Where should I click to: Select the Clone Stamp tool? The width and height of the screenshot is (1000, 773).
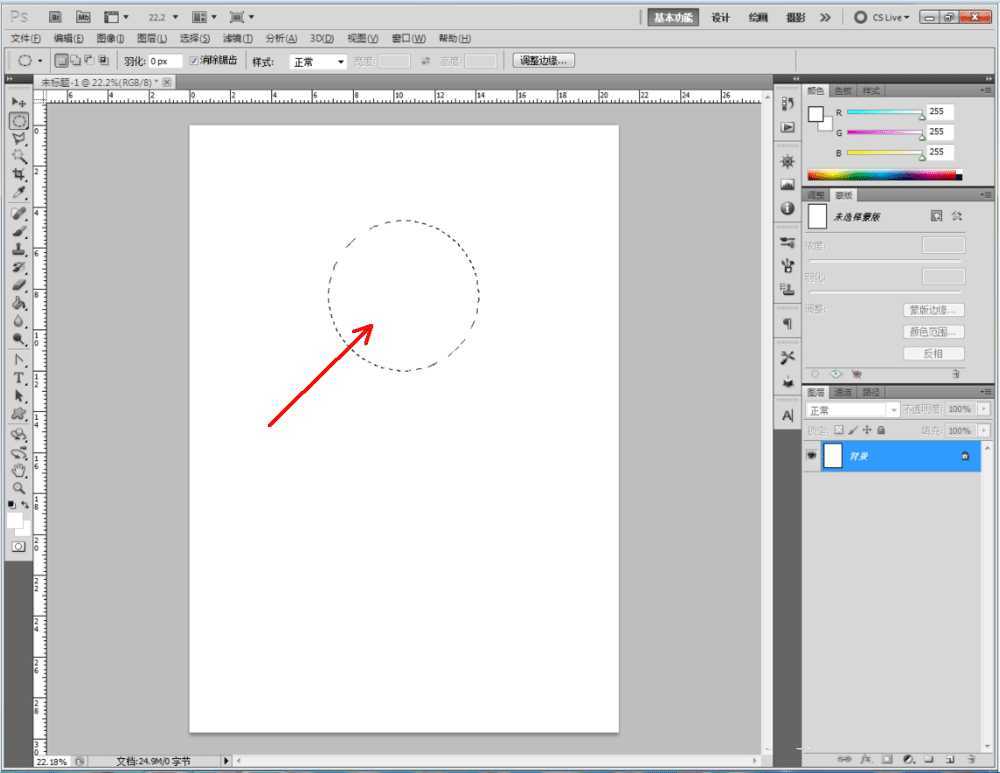(18, 249)
